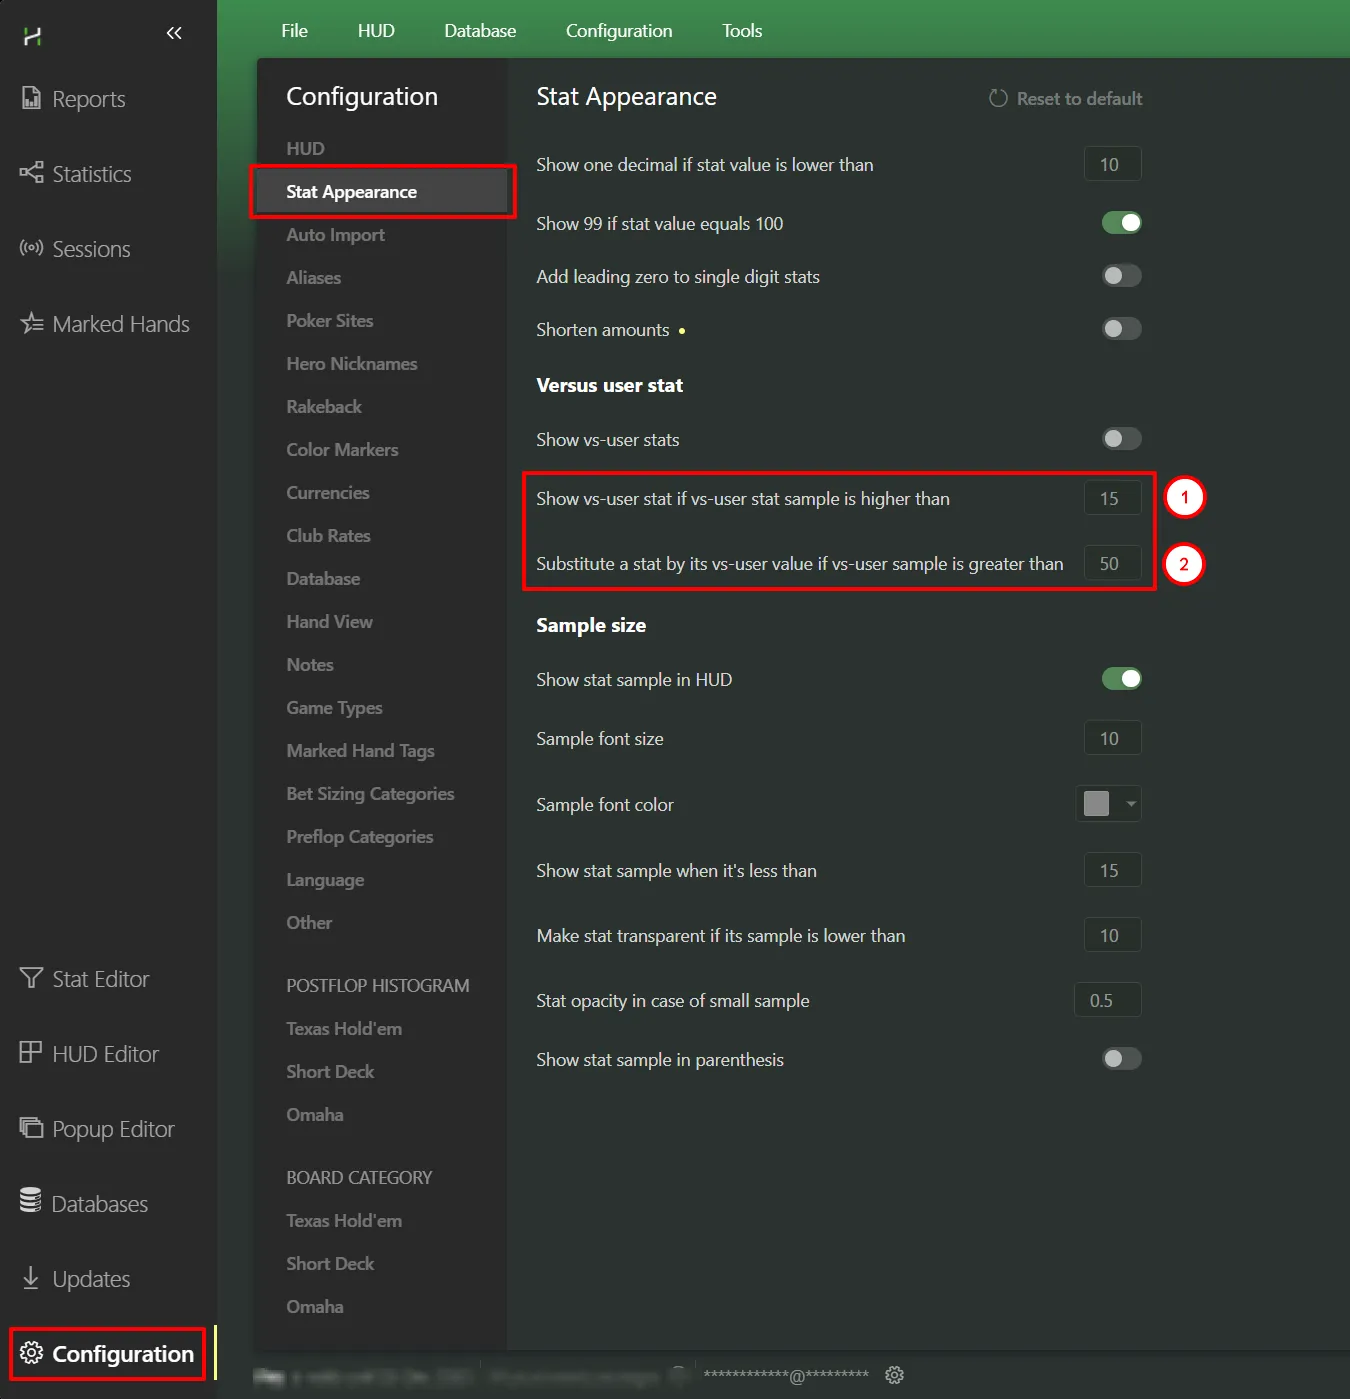Enable Show vs-user stats toggle
The image size is (1350, 1399).
(1121, 439)
